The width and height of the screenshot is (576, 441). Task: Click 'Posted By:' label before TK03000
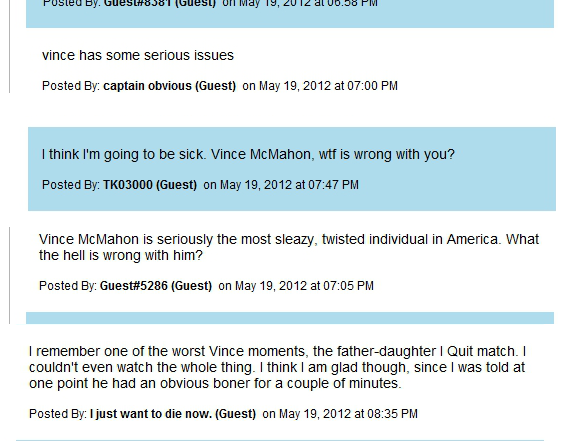tap(71, 184)
